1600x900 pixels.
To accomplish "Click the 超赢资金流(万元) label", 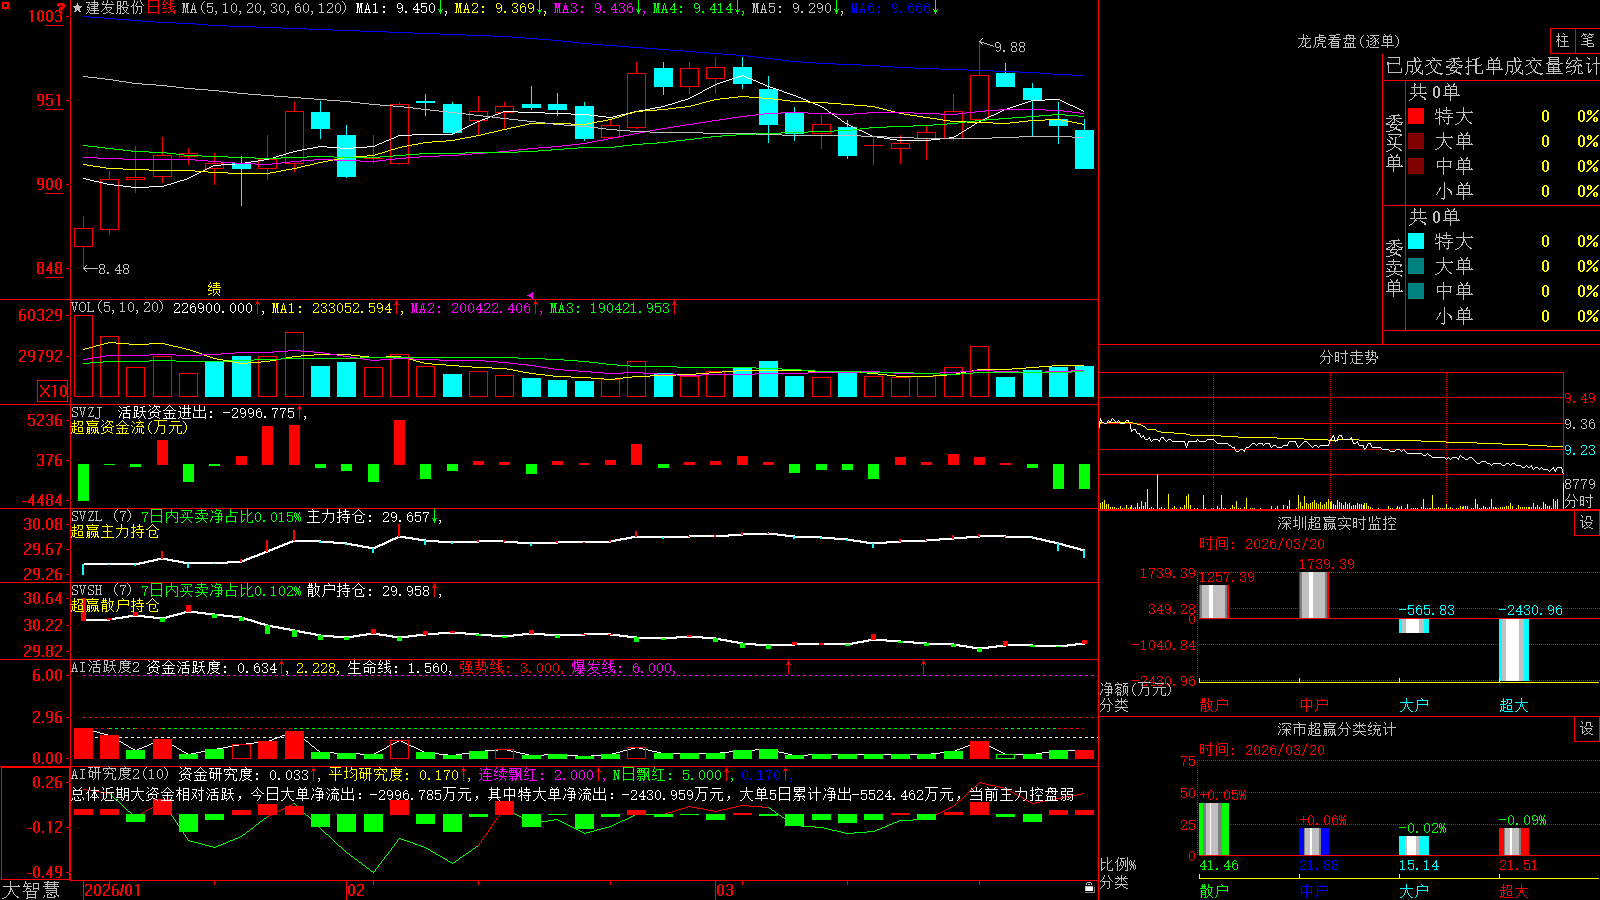I will tap(129, 427).
